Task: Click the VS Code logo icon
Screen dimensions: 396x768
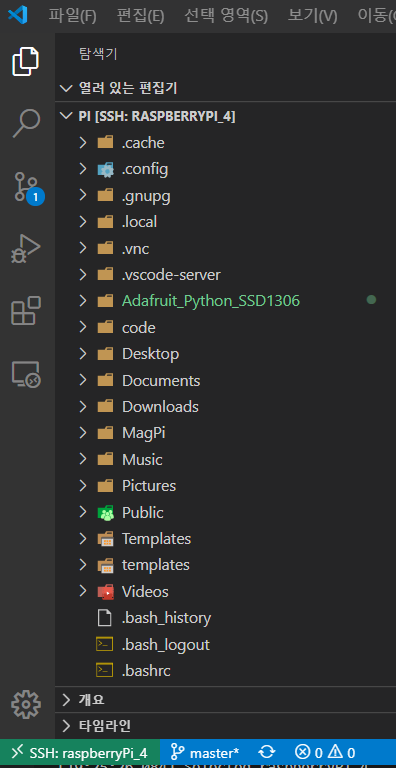Action: click(x=18, y=16)
